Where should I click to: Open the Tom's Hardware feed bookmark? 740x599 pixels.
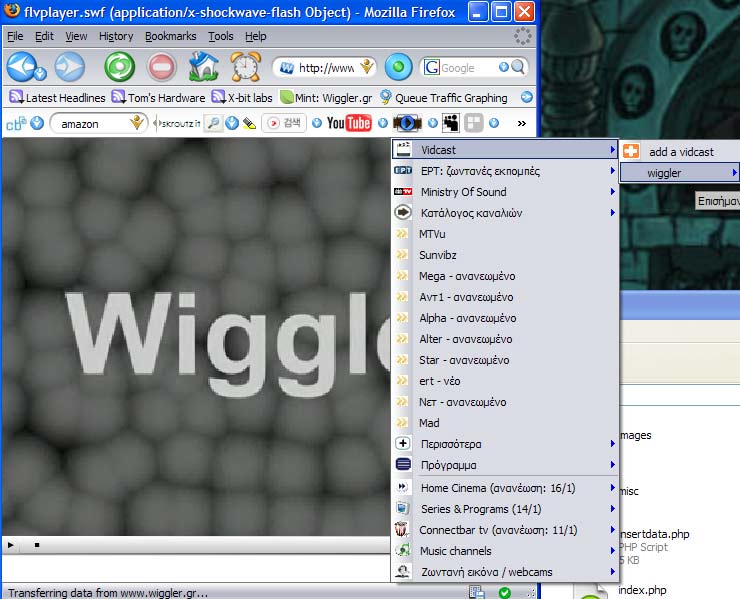pos(158,98)
